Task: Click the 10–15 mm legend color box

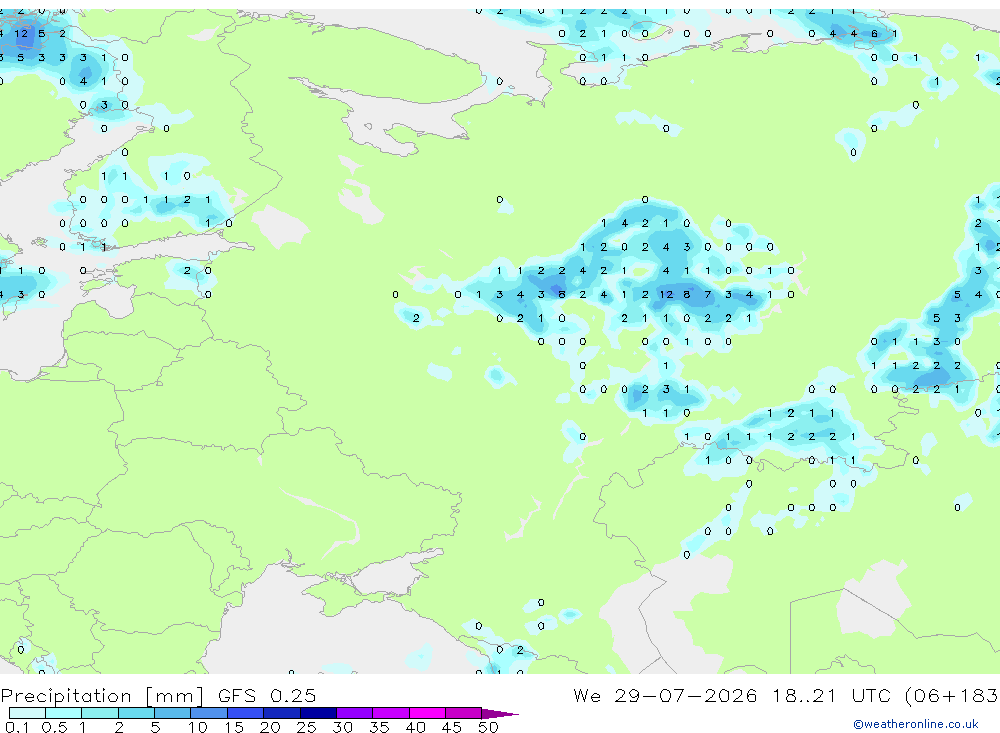Action: pos(209,713)
